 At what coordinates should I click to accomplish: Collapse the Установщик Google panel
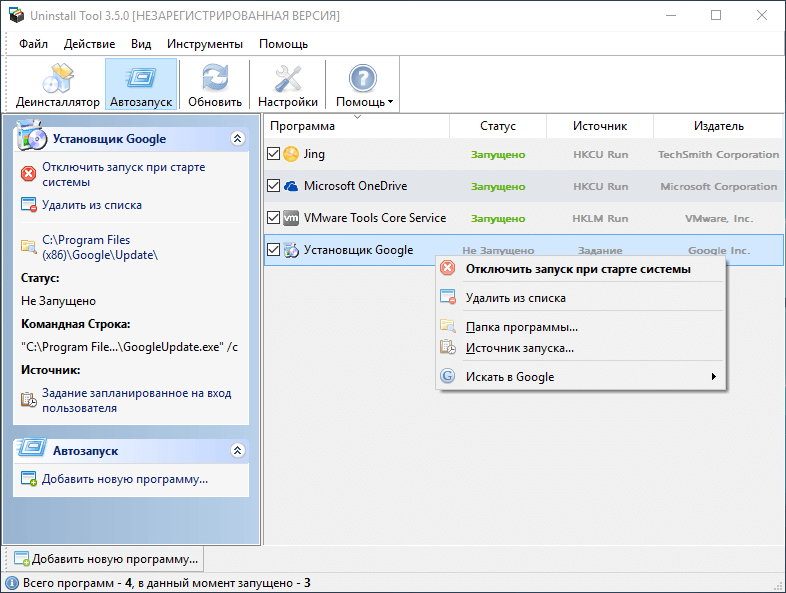pyautogui.click(x=237, y=139)
